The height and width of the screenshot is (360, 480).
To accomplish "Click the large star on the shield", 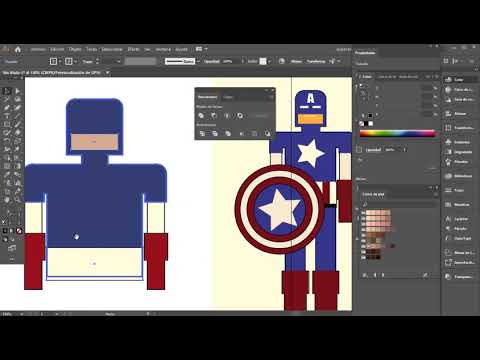I will click(279, 209).
